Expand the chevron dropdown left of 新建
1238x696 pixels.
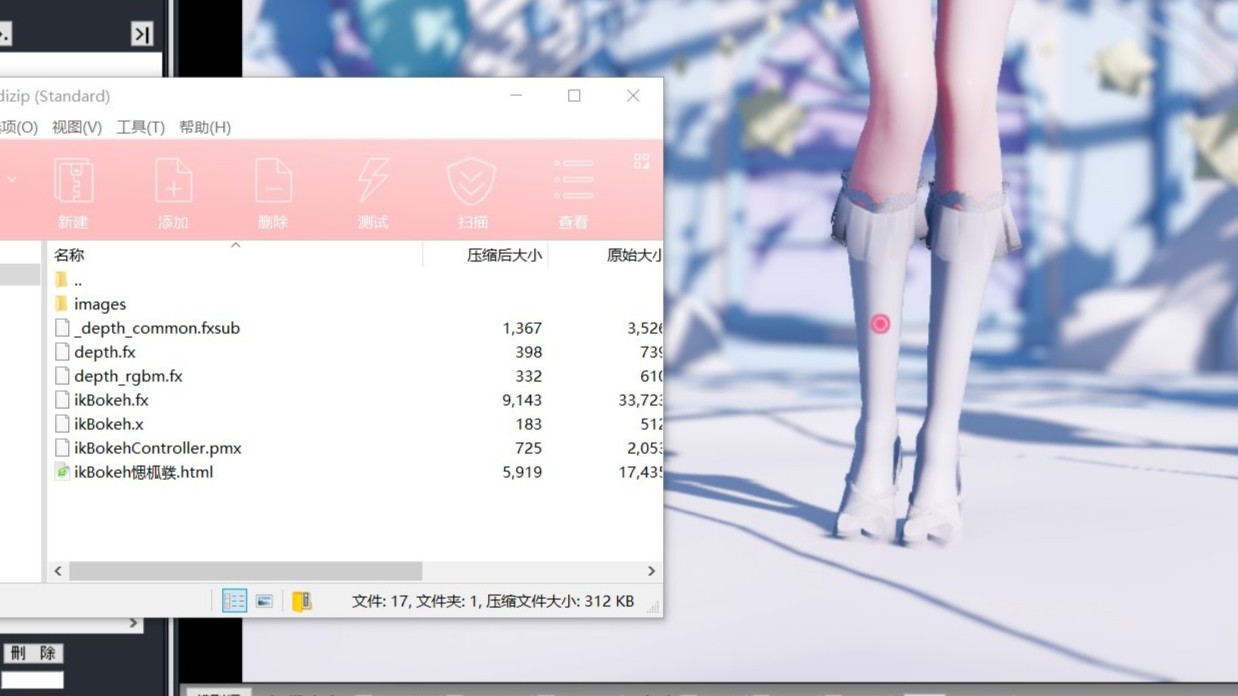pyautogui.click(x=12, y=180)
